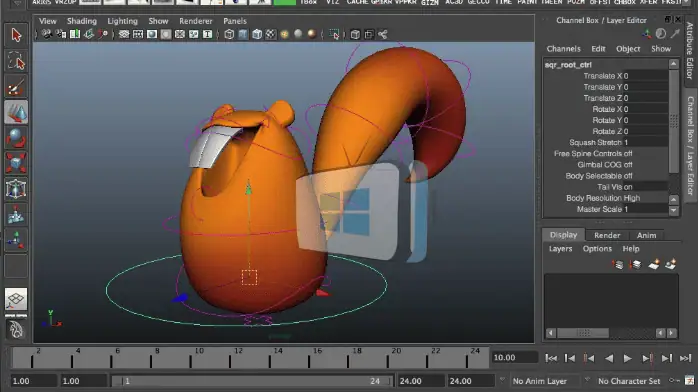
Task: Activate the Move tool
Action: pos(16,113)
